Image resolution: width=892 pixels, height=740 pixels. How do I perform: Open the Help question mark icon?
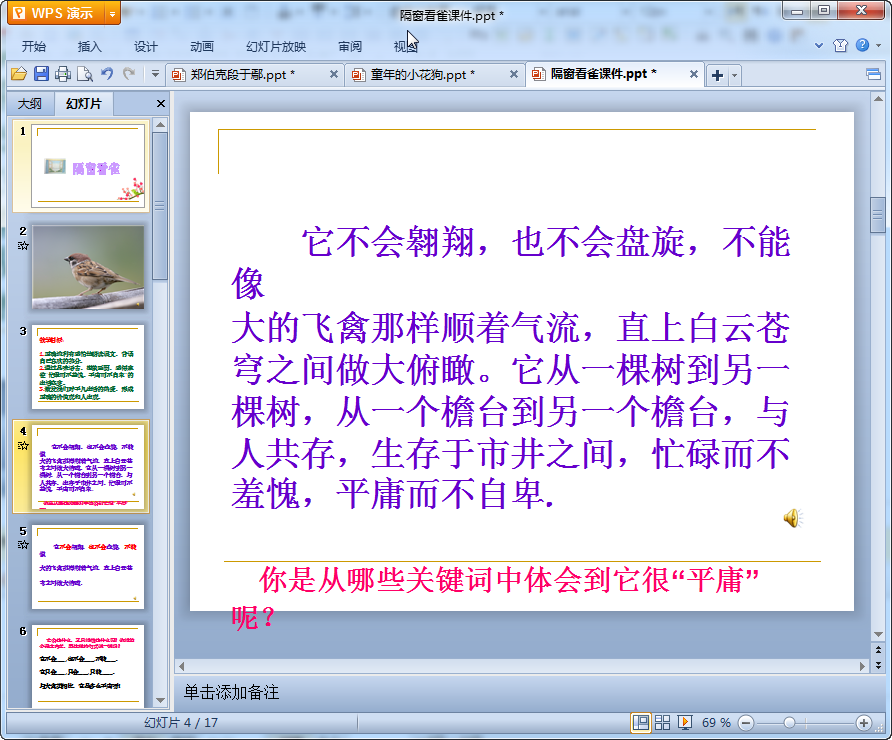coord(862,45)
